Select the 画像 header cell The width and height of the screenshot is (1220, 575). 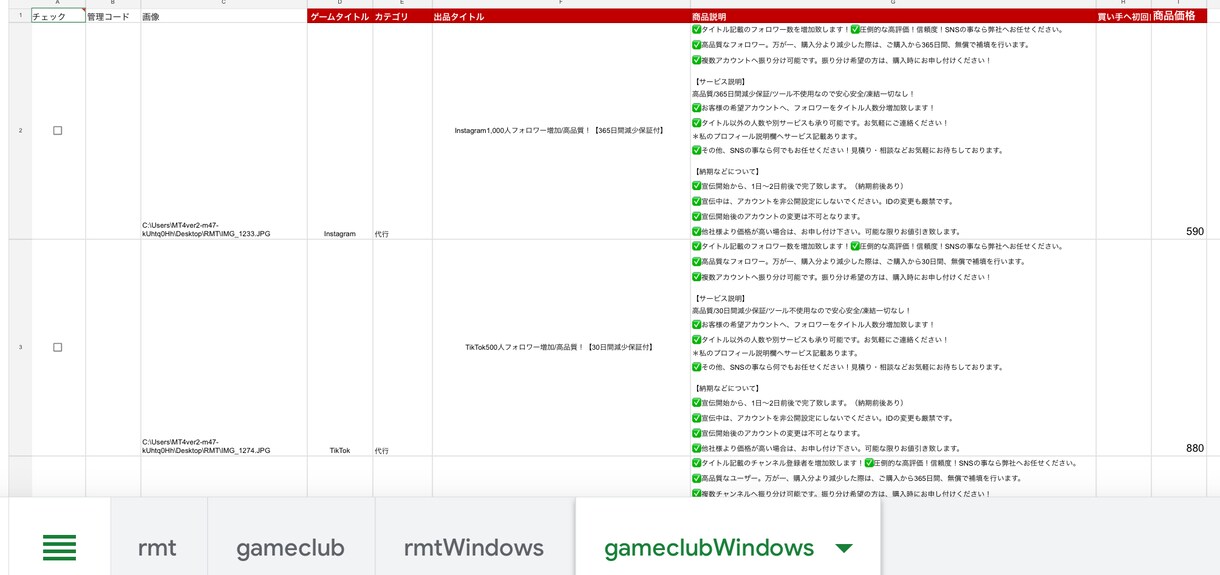[224, 16]
